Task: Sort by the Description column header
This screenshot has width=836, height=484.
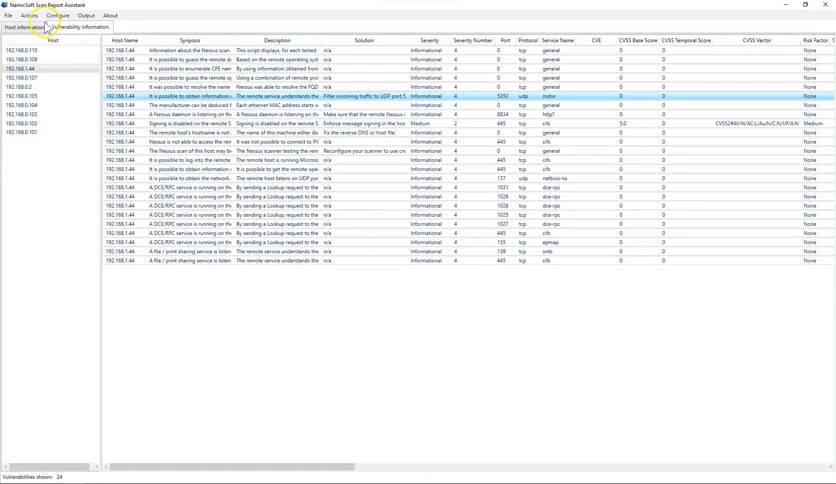Action: pos(277,41)
